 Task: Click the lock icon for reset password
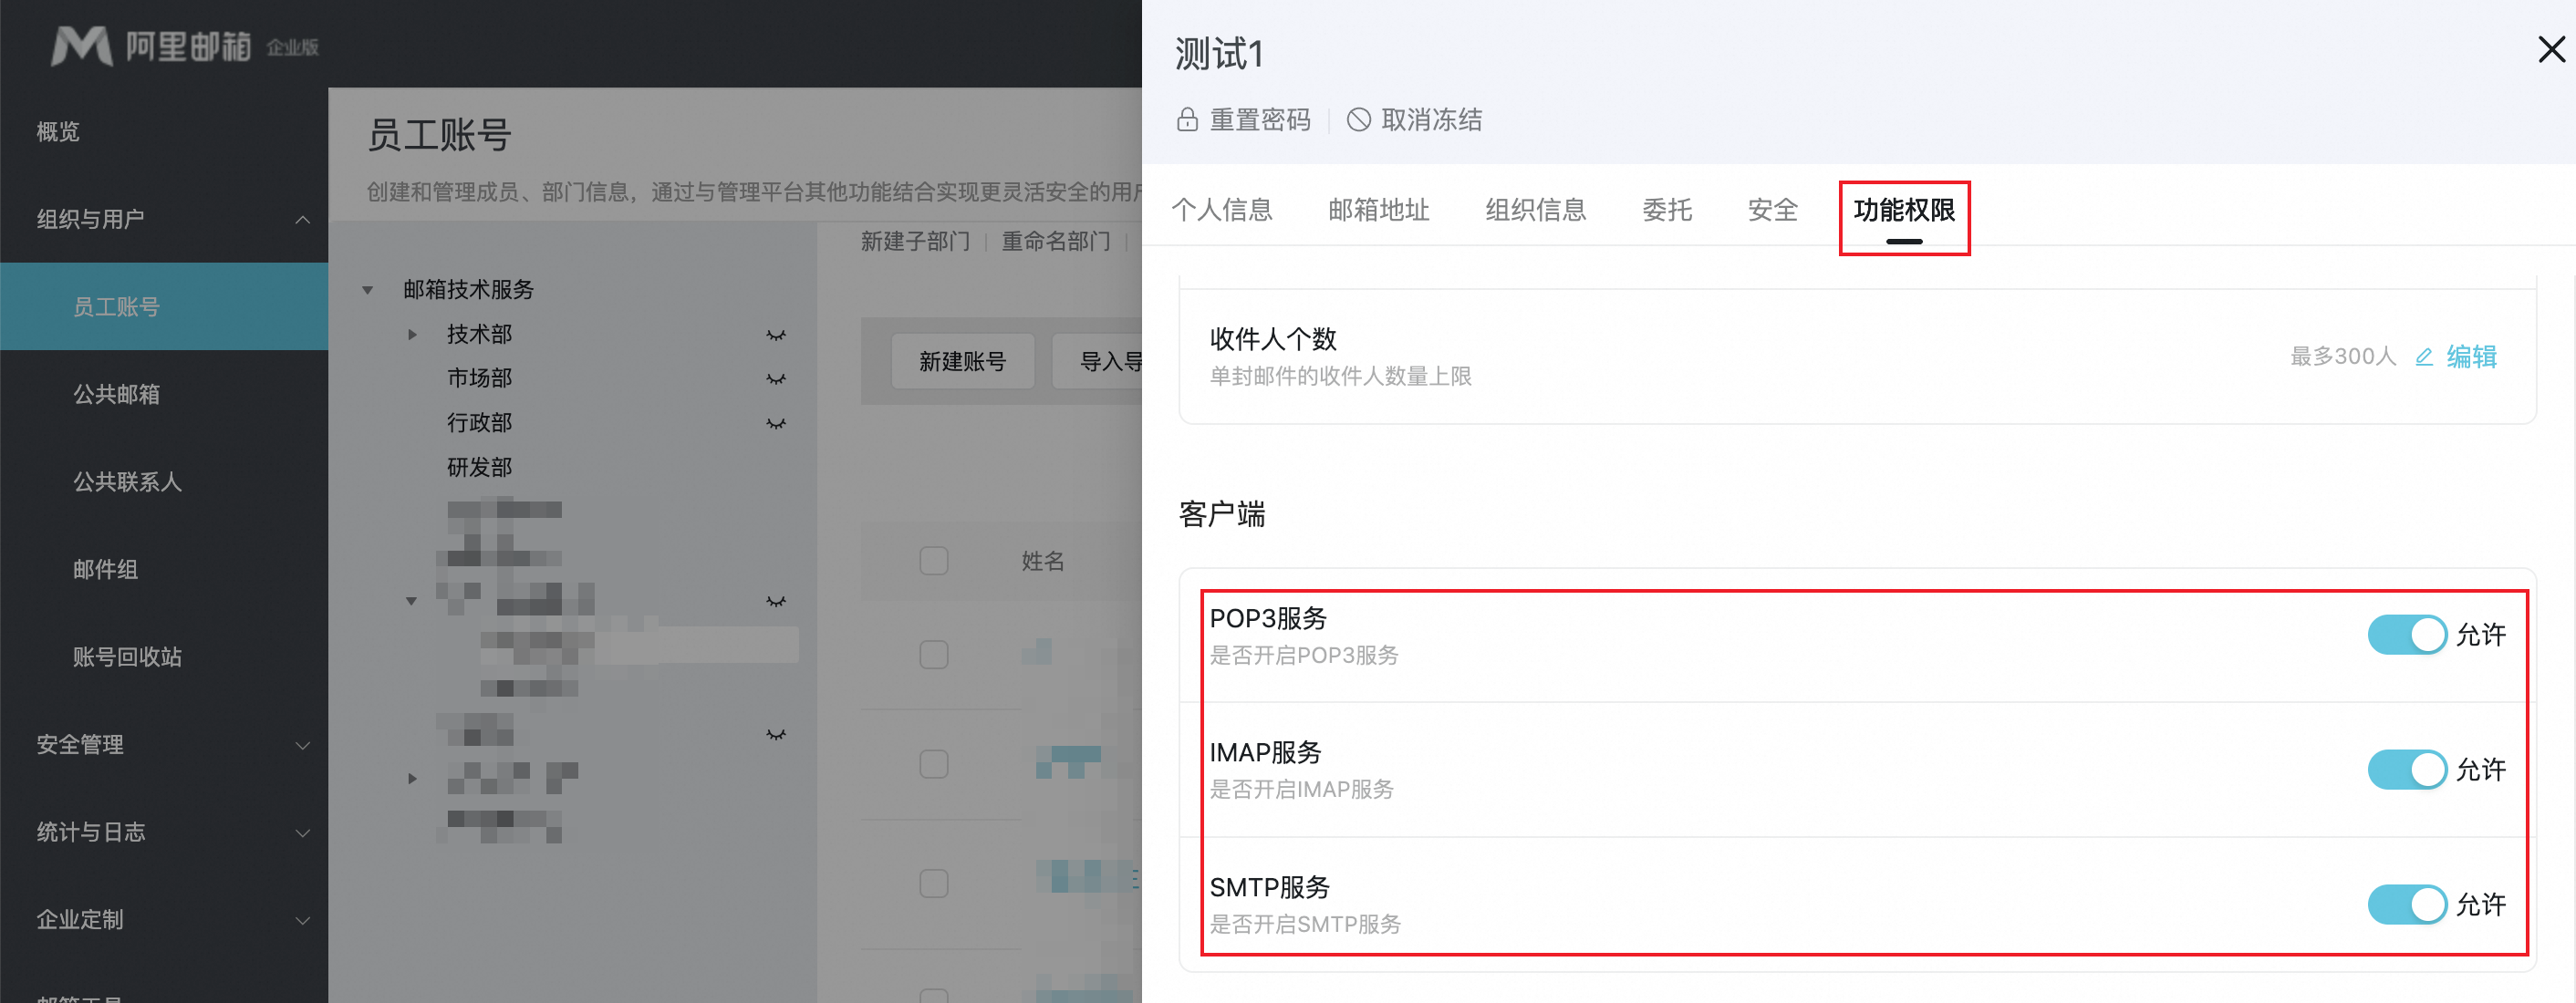1187,120
